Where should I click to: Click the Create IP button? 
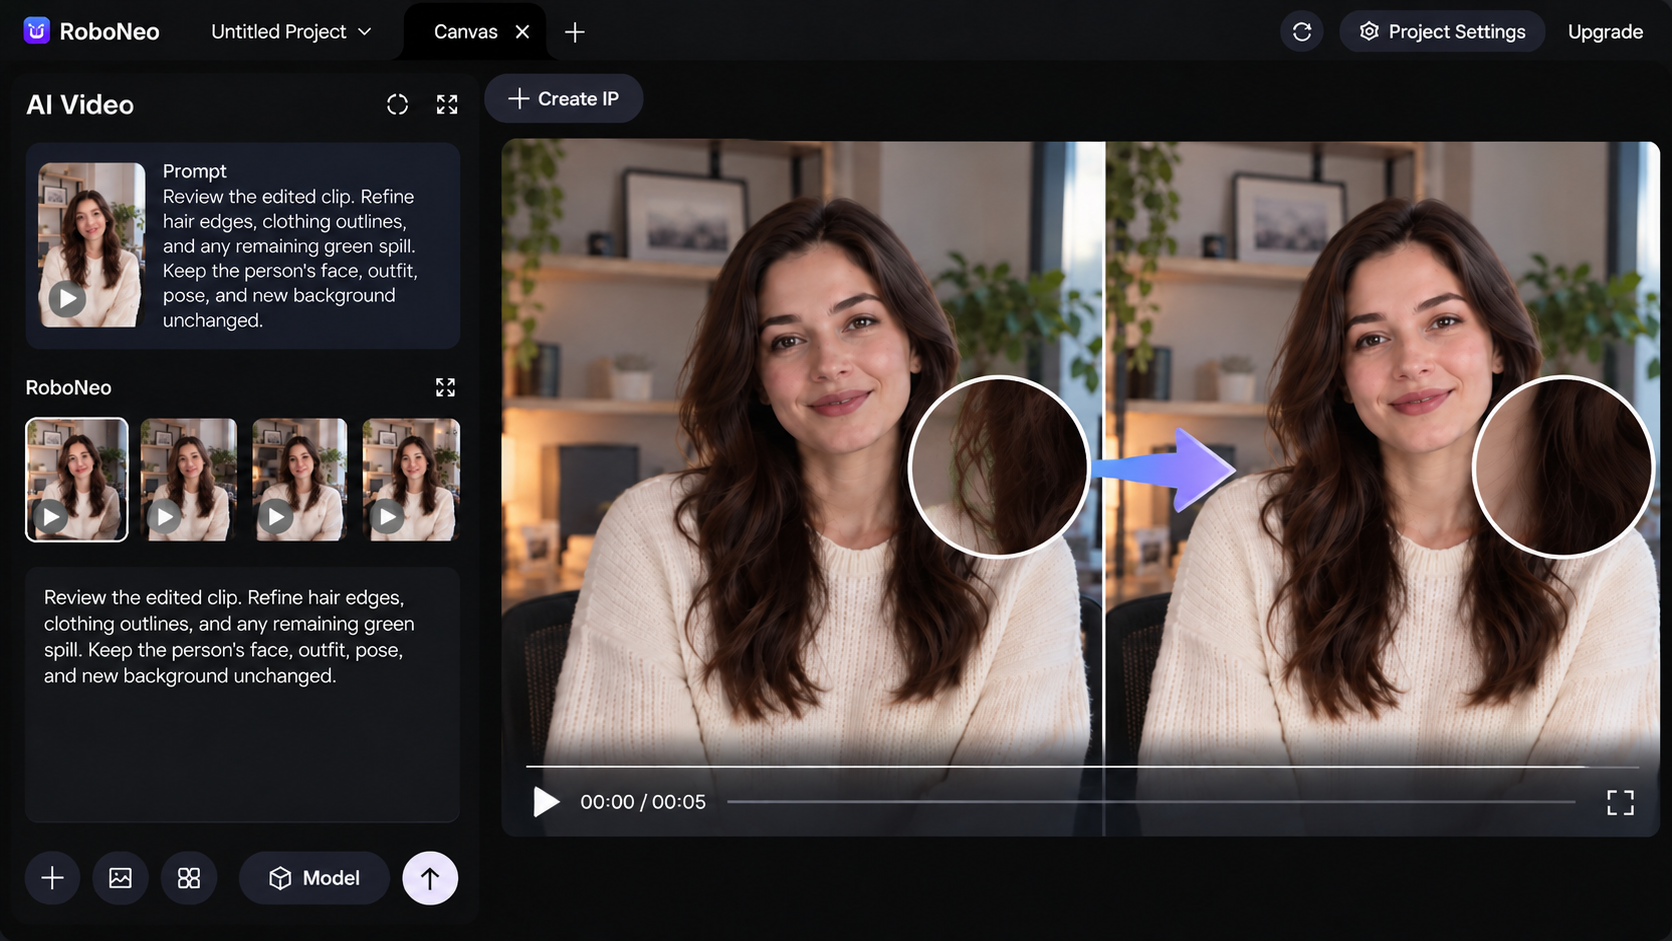point(564,99)
